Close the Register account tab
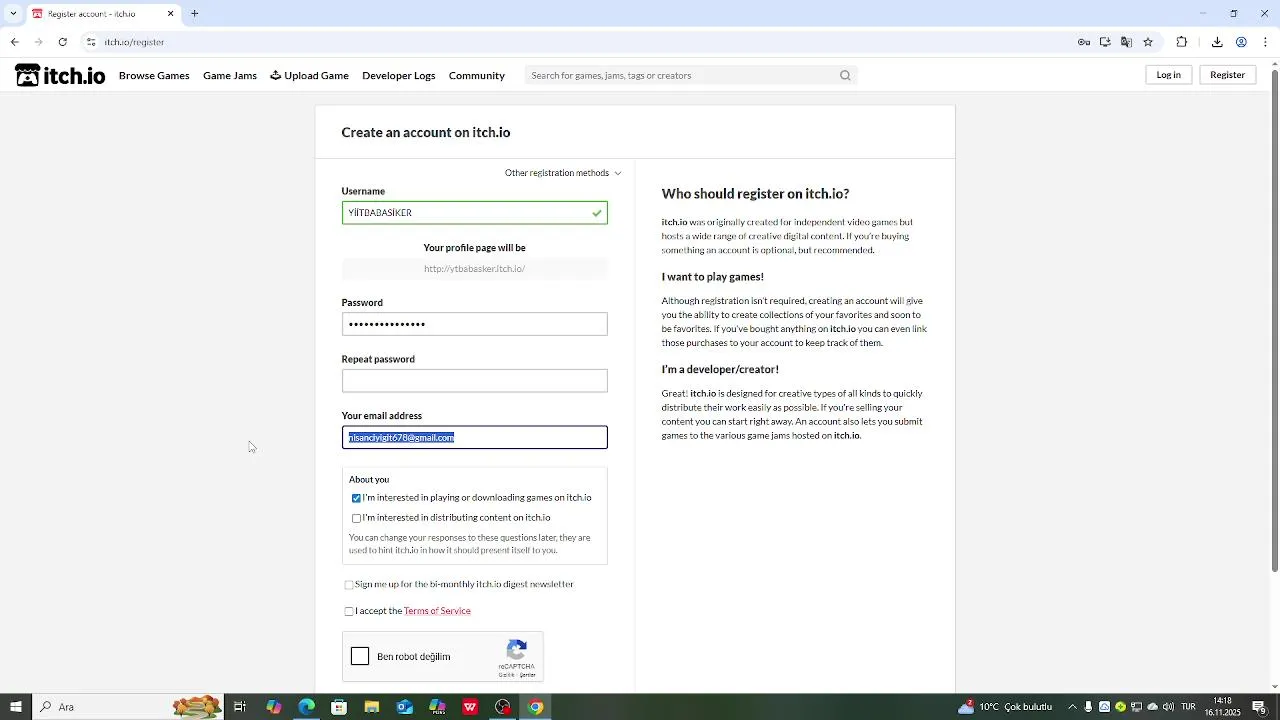 (170, 14)
